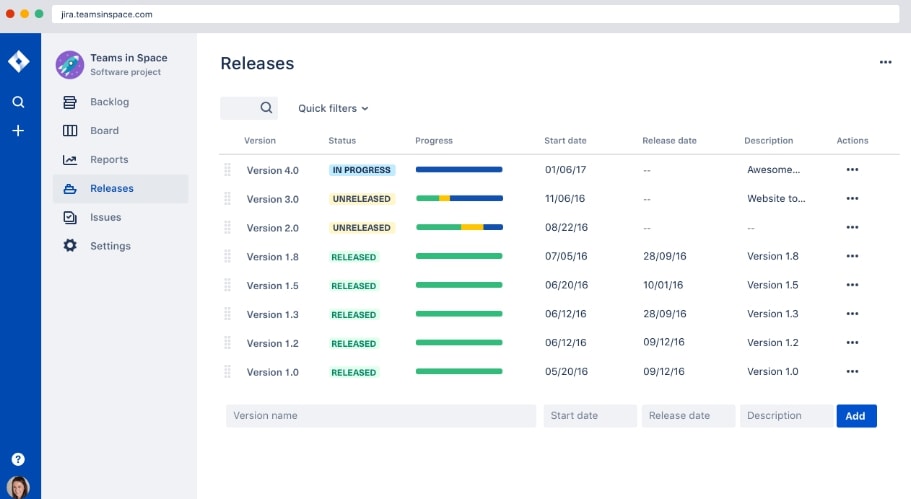Open the Version 4.0 release link
The height and width of the screenshot is (499, 911).
(272, 170)
